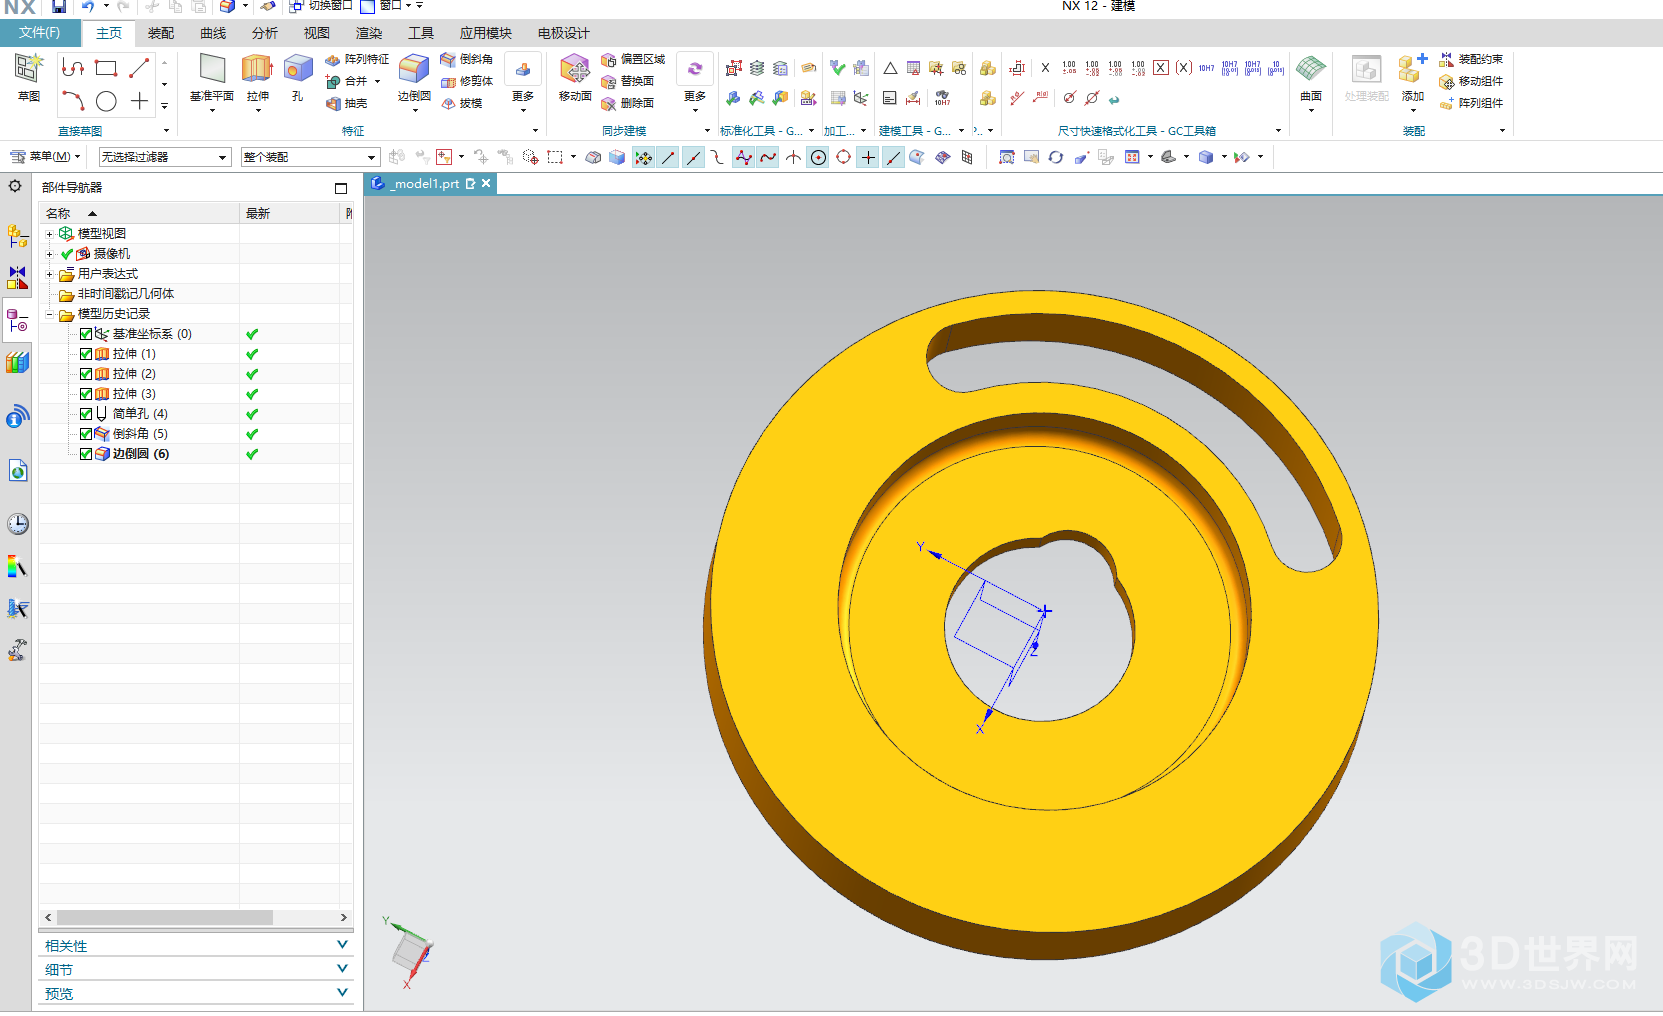The image size is (1663, 1016).
Task: Expand the 模型视图 tree node
Action: tap(49, 234)
